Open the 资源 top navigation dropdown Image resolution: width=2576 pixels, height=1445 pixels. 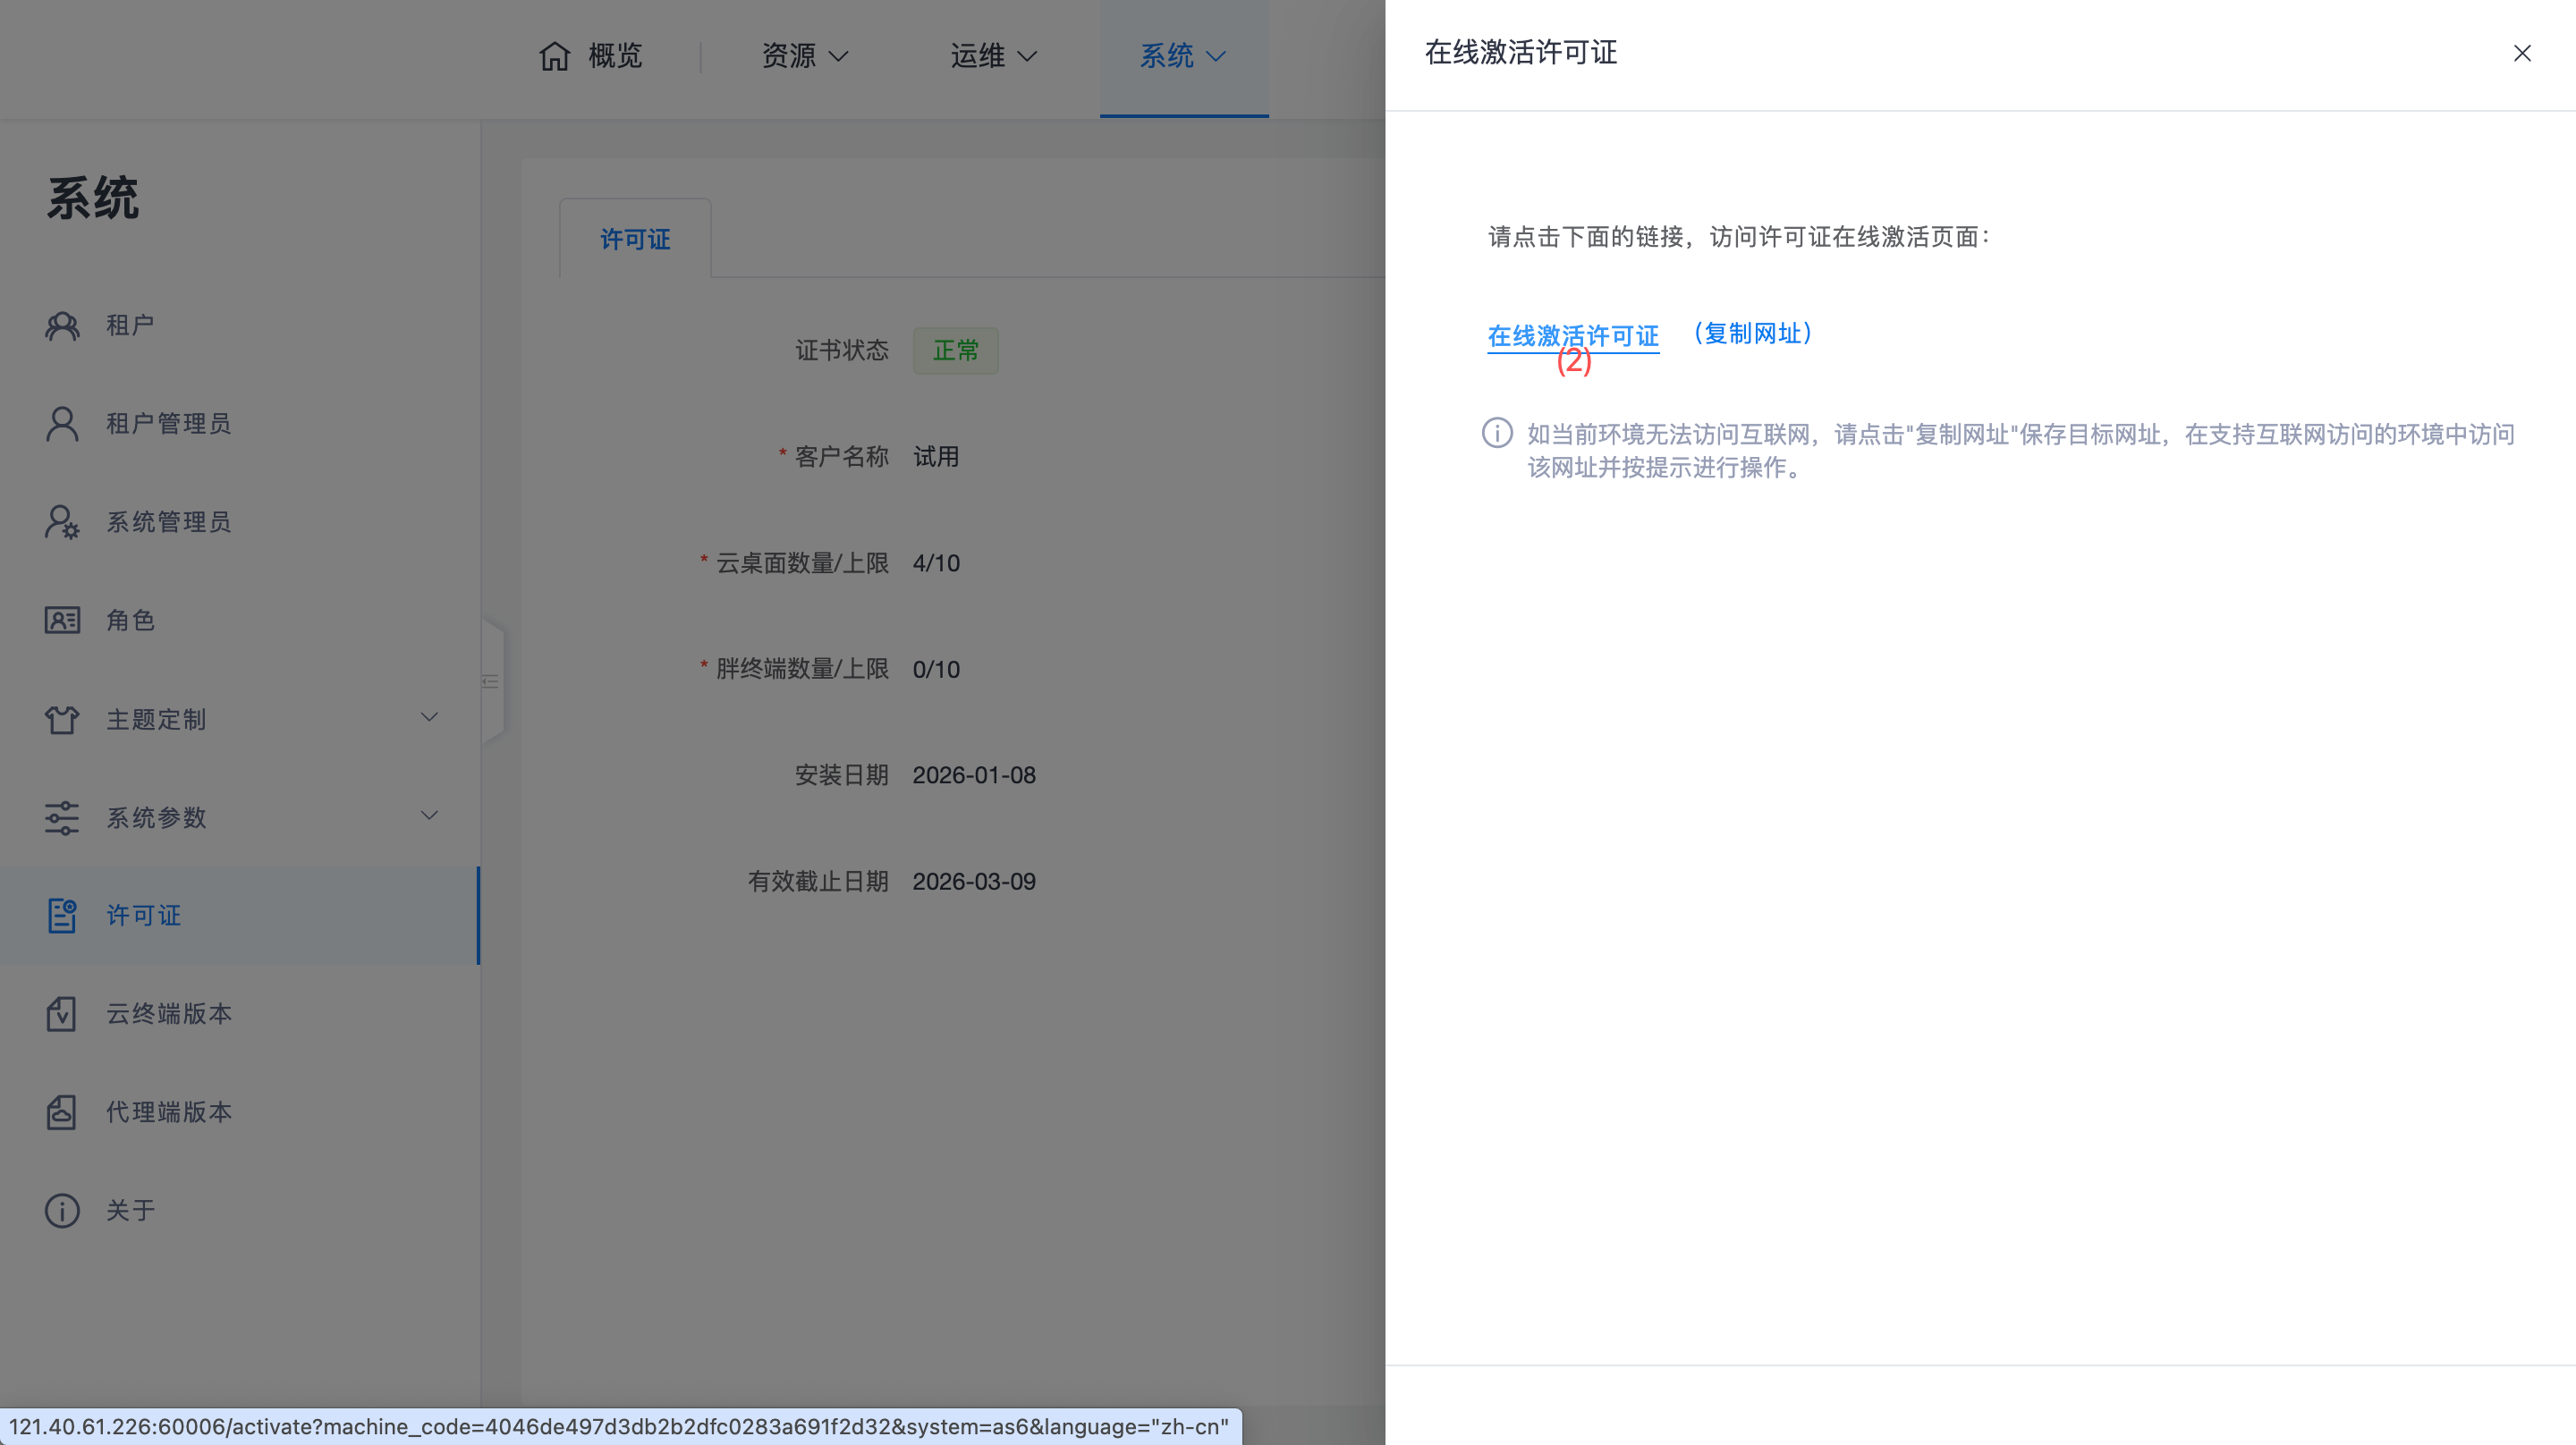804,56
